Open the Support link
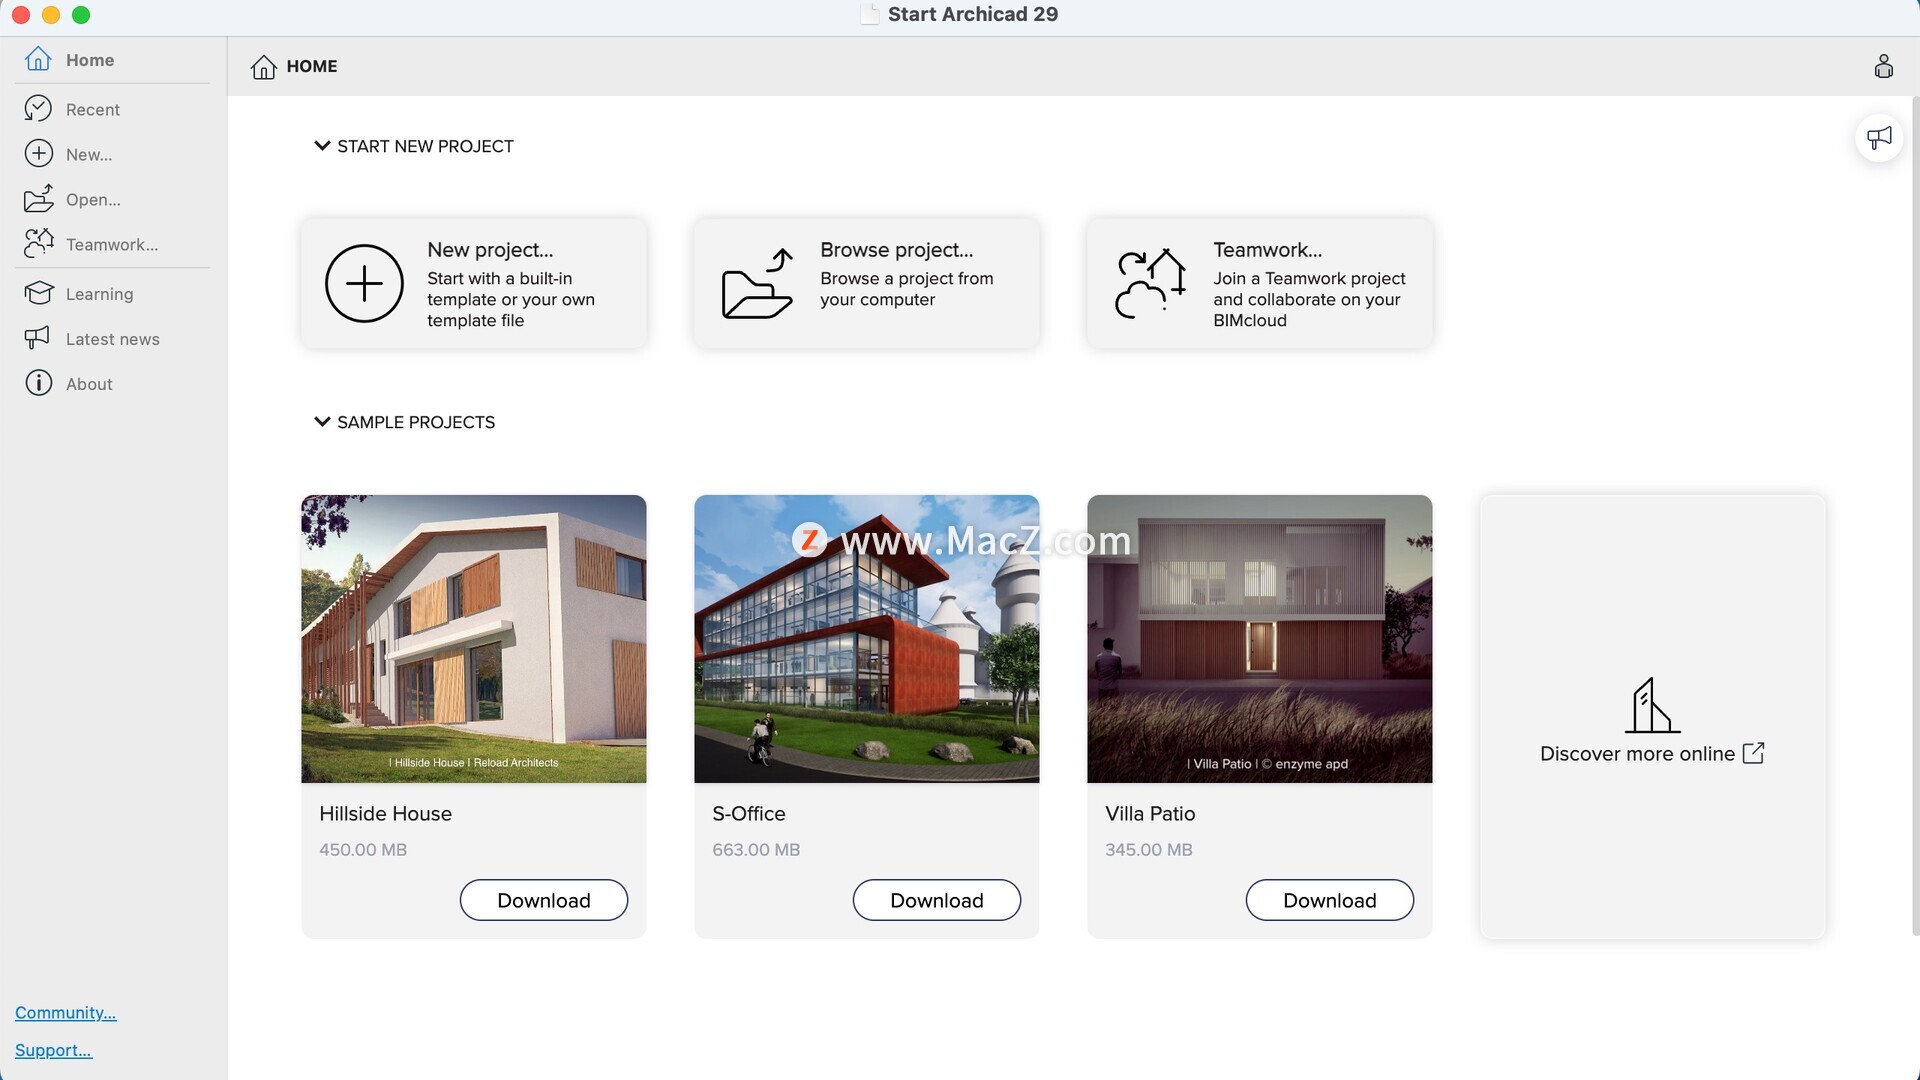The width and height of the screenshot is (1920, 1080). (53, 1050)
